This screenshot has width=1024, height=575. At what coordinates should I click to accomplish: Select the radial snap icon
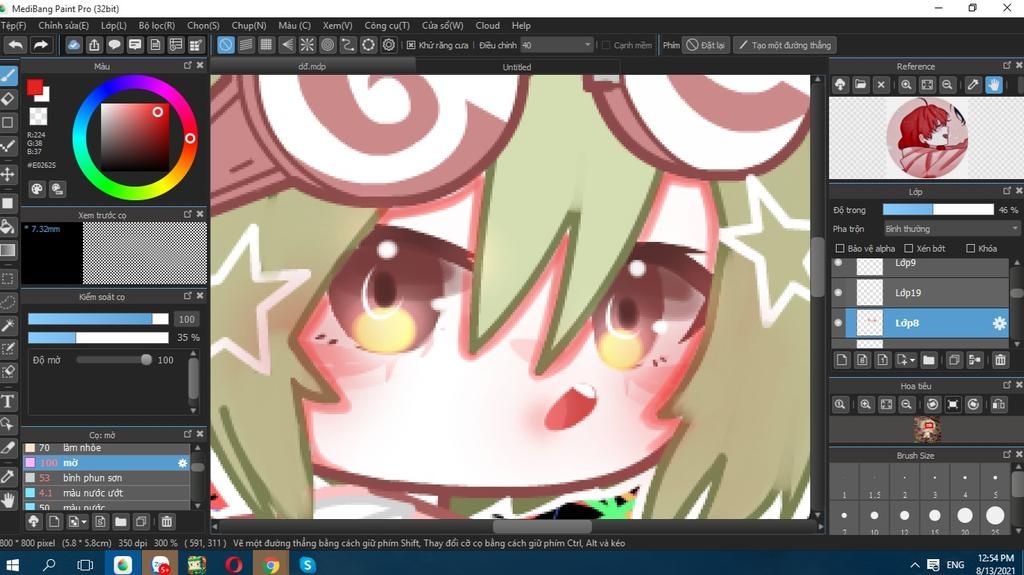[307, 45]
